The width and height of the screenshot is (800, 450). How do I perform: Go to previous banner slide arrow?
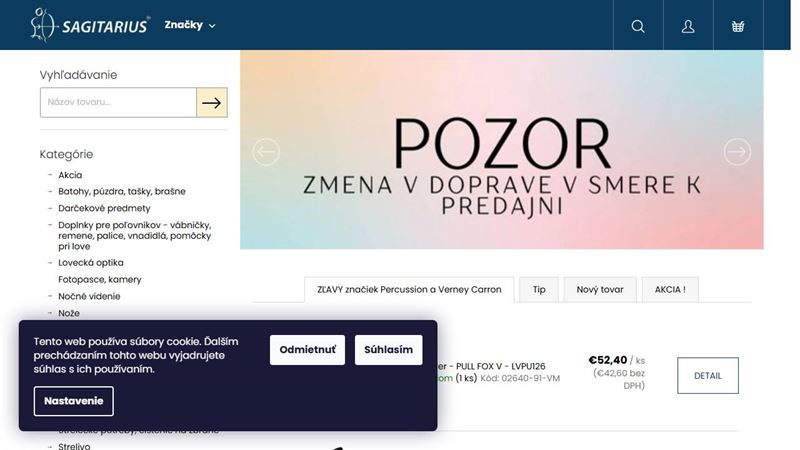(266, 152)
